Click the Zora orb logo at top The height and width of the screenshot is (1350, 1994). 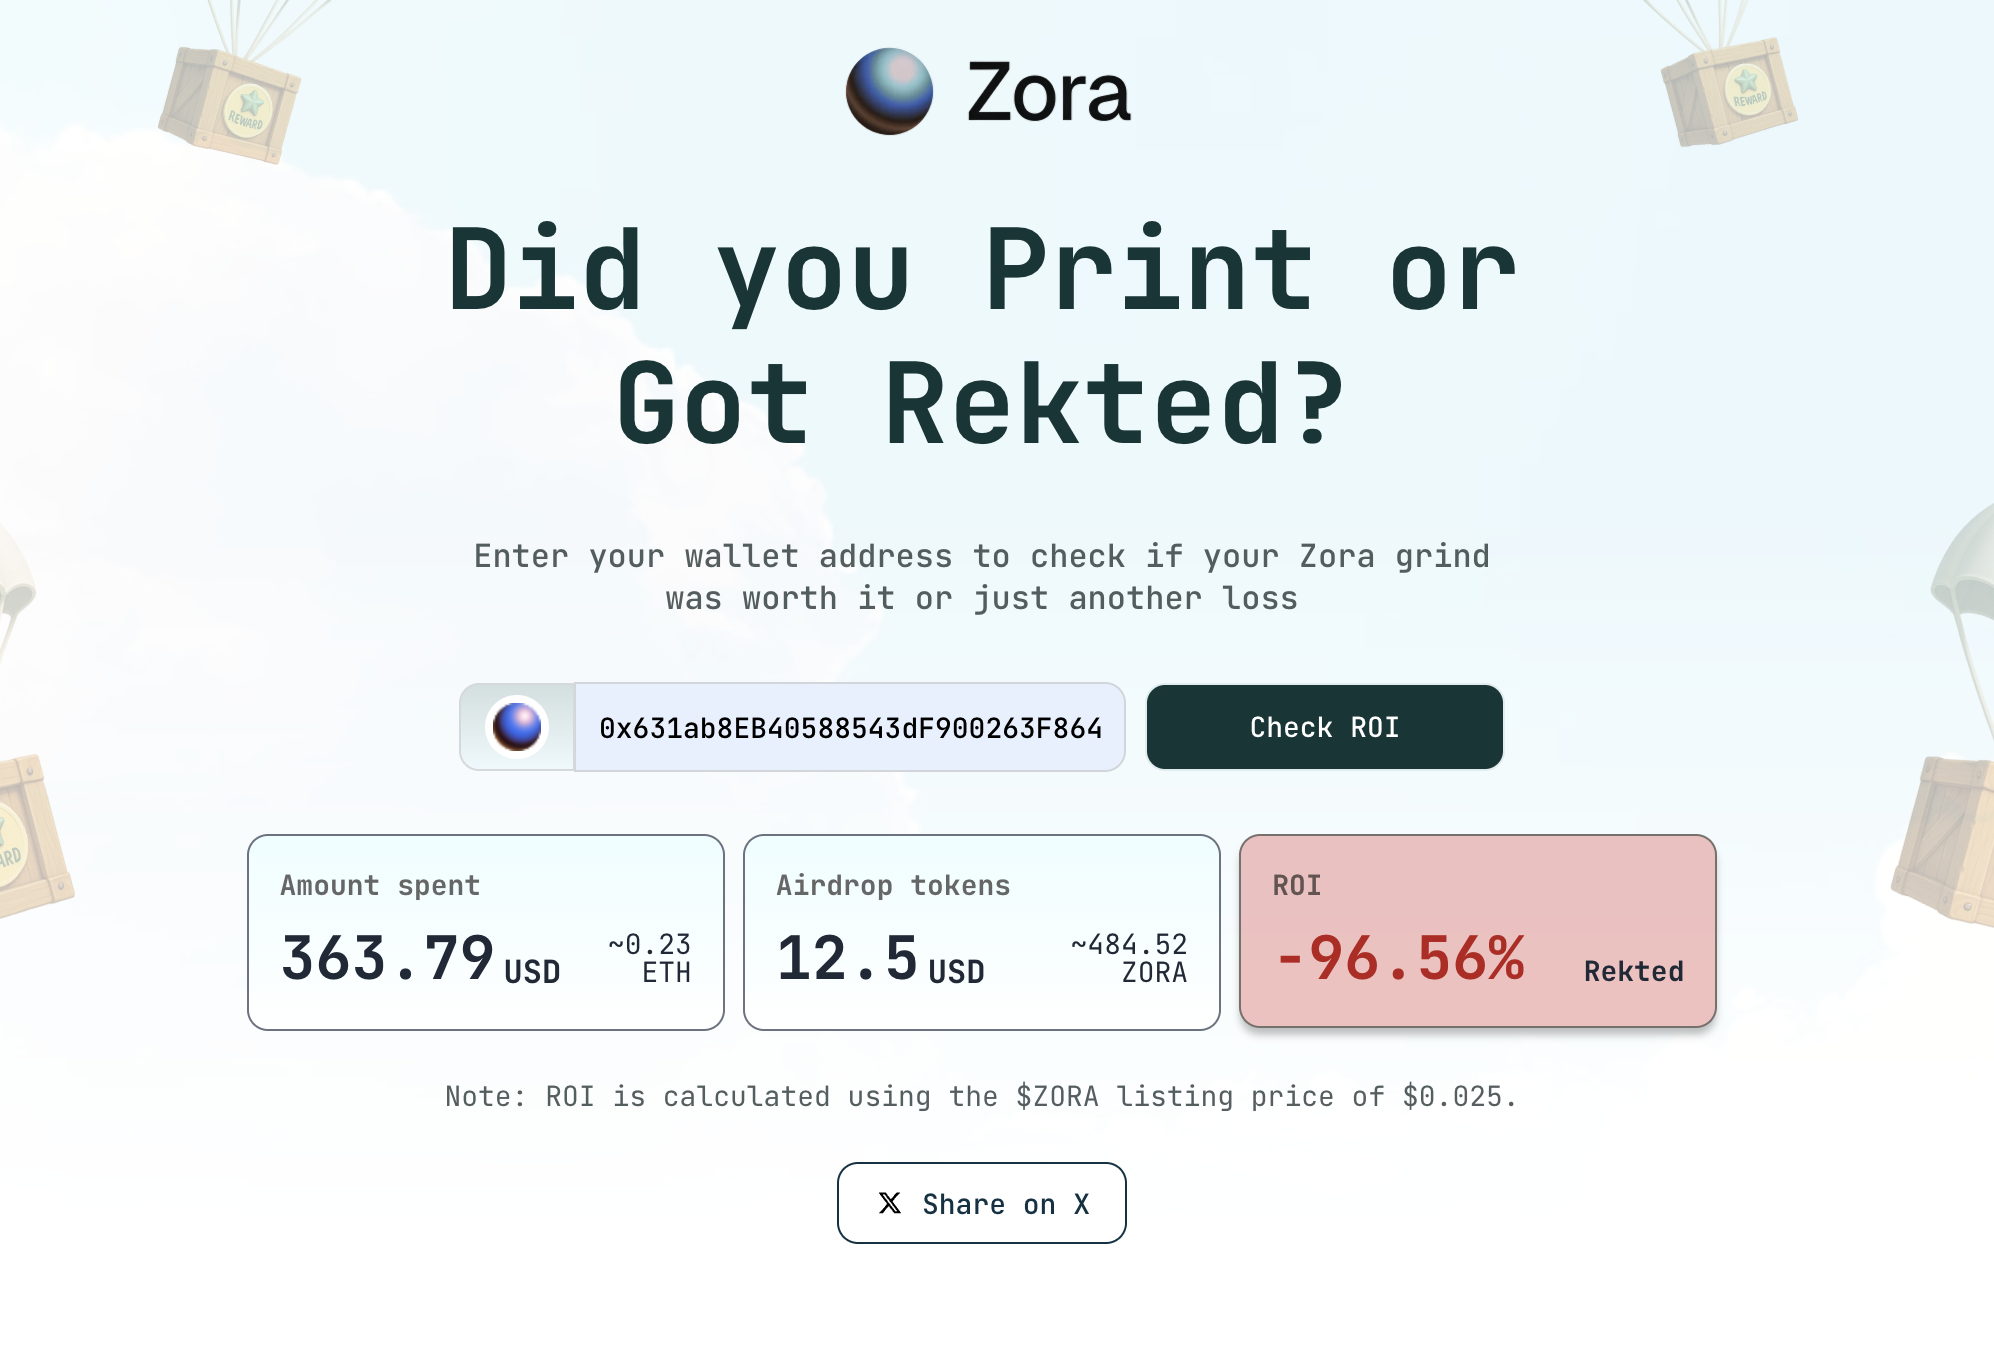pos(889,91)
